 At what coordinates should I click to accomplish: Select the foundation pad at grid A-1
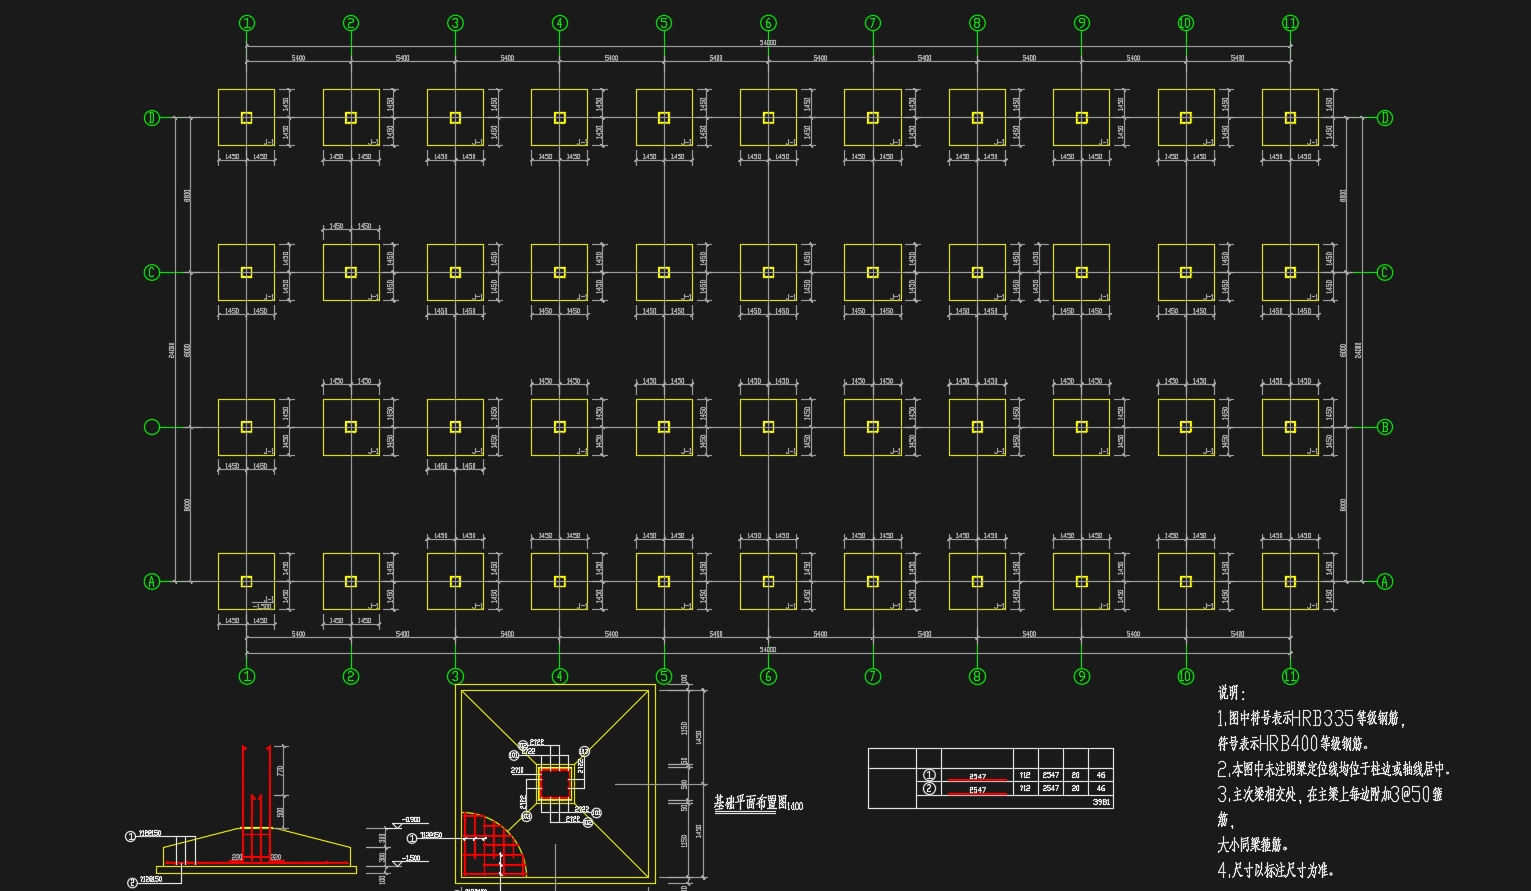(x=247, y=581)
